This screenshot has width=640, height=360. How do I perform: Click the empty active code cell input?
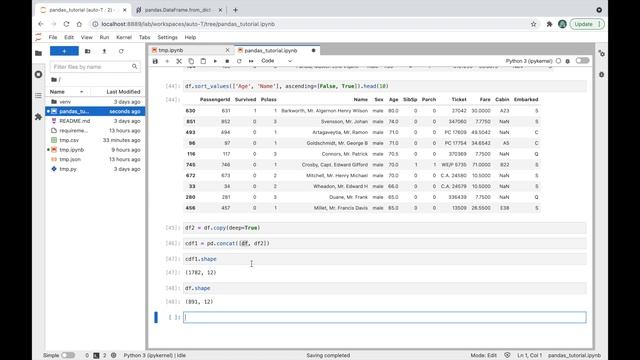384,317
